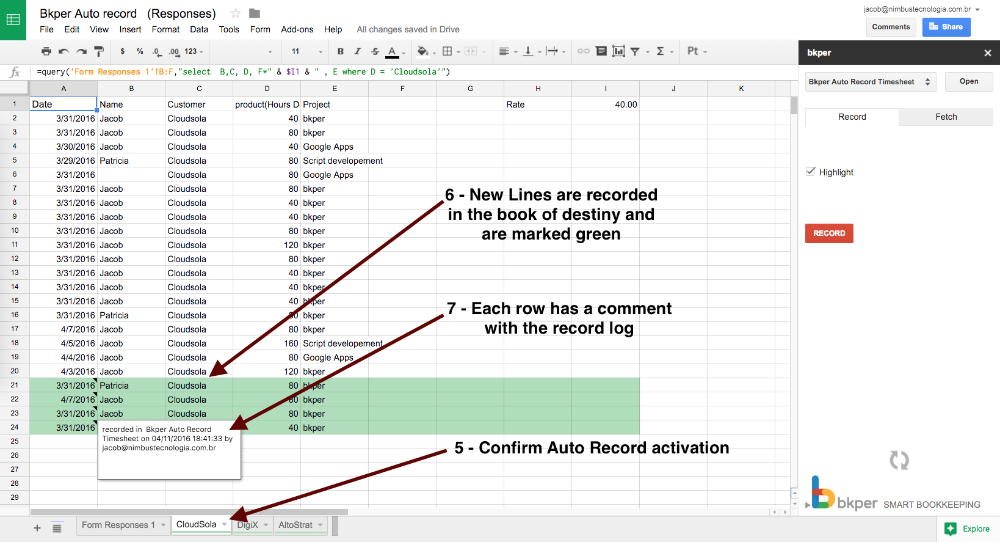Open the Help menu

[x=333, y=29]
